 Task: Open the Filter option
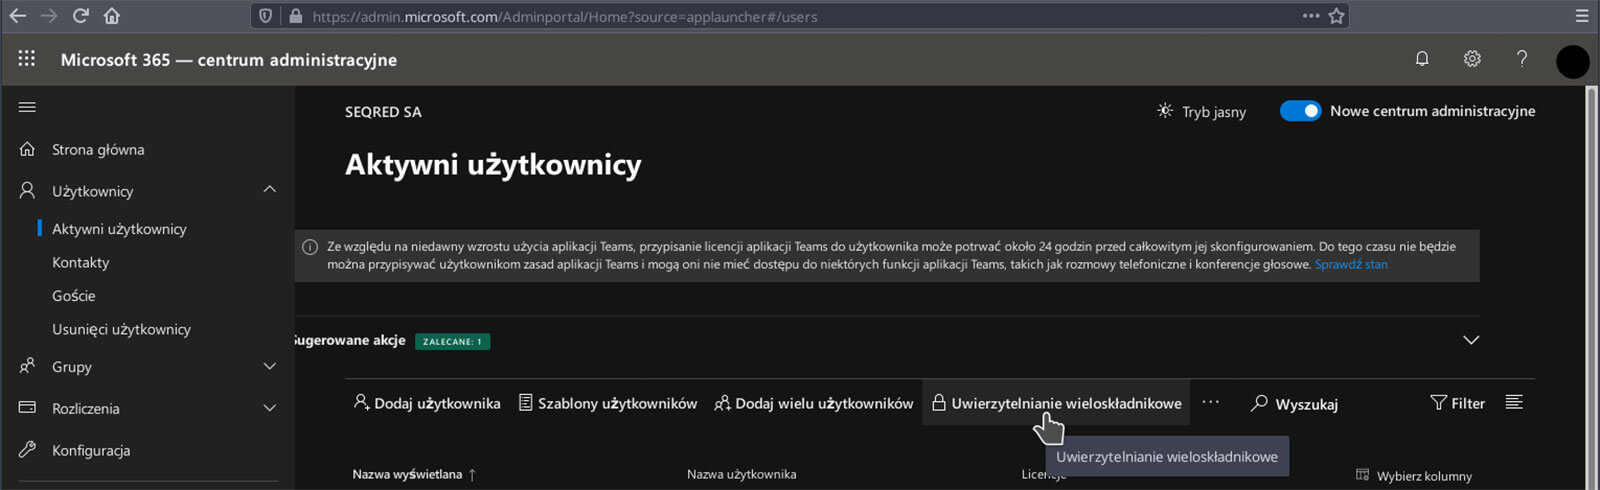pos(1457,403)
